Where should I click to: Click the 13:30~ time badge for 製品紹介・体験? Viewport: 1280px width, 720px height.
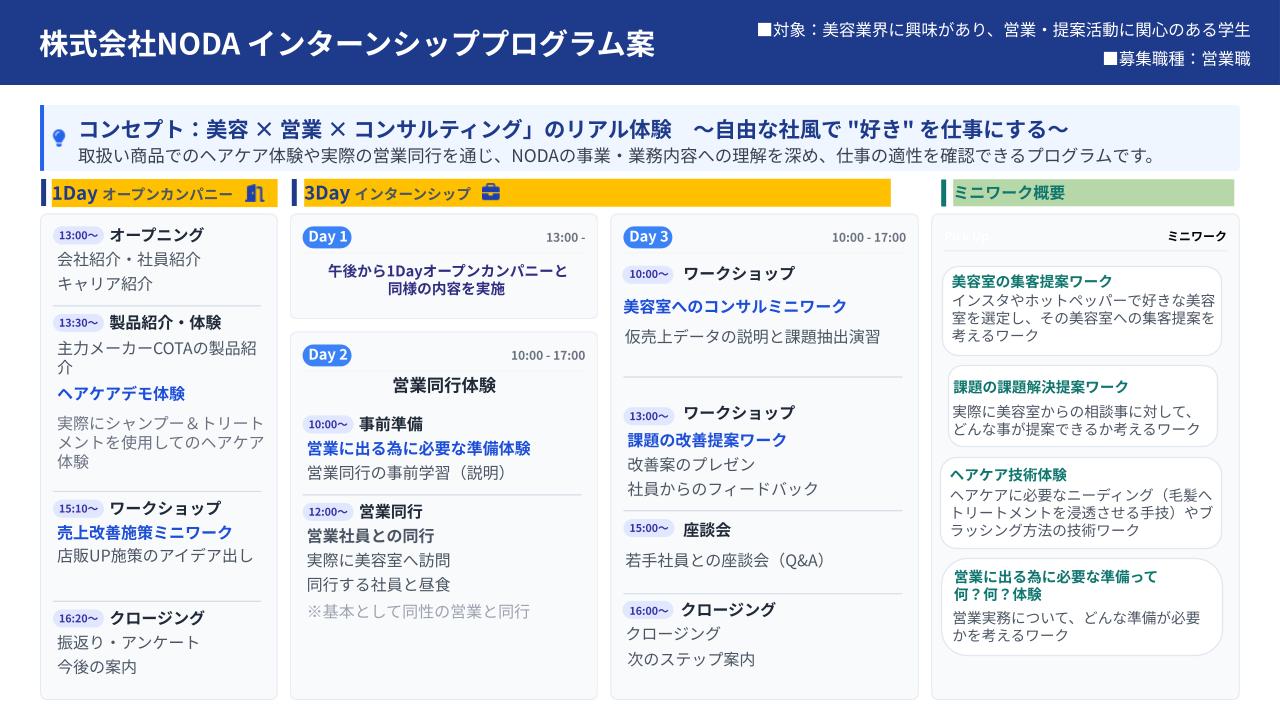click(78, 323)
